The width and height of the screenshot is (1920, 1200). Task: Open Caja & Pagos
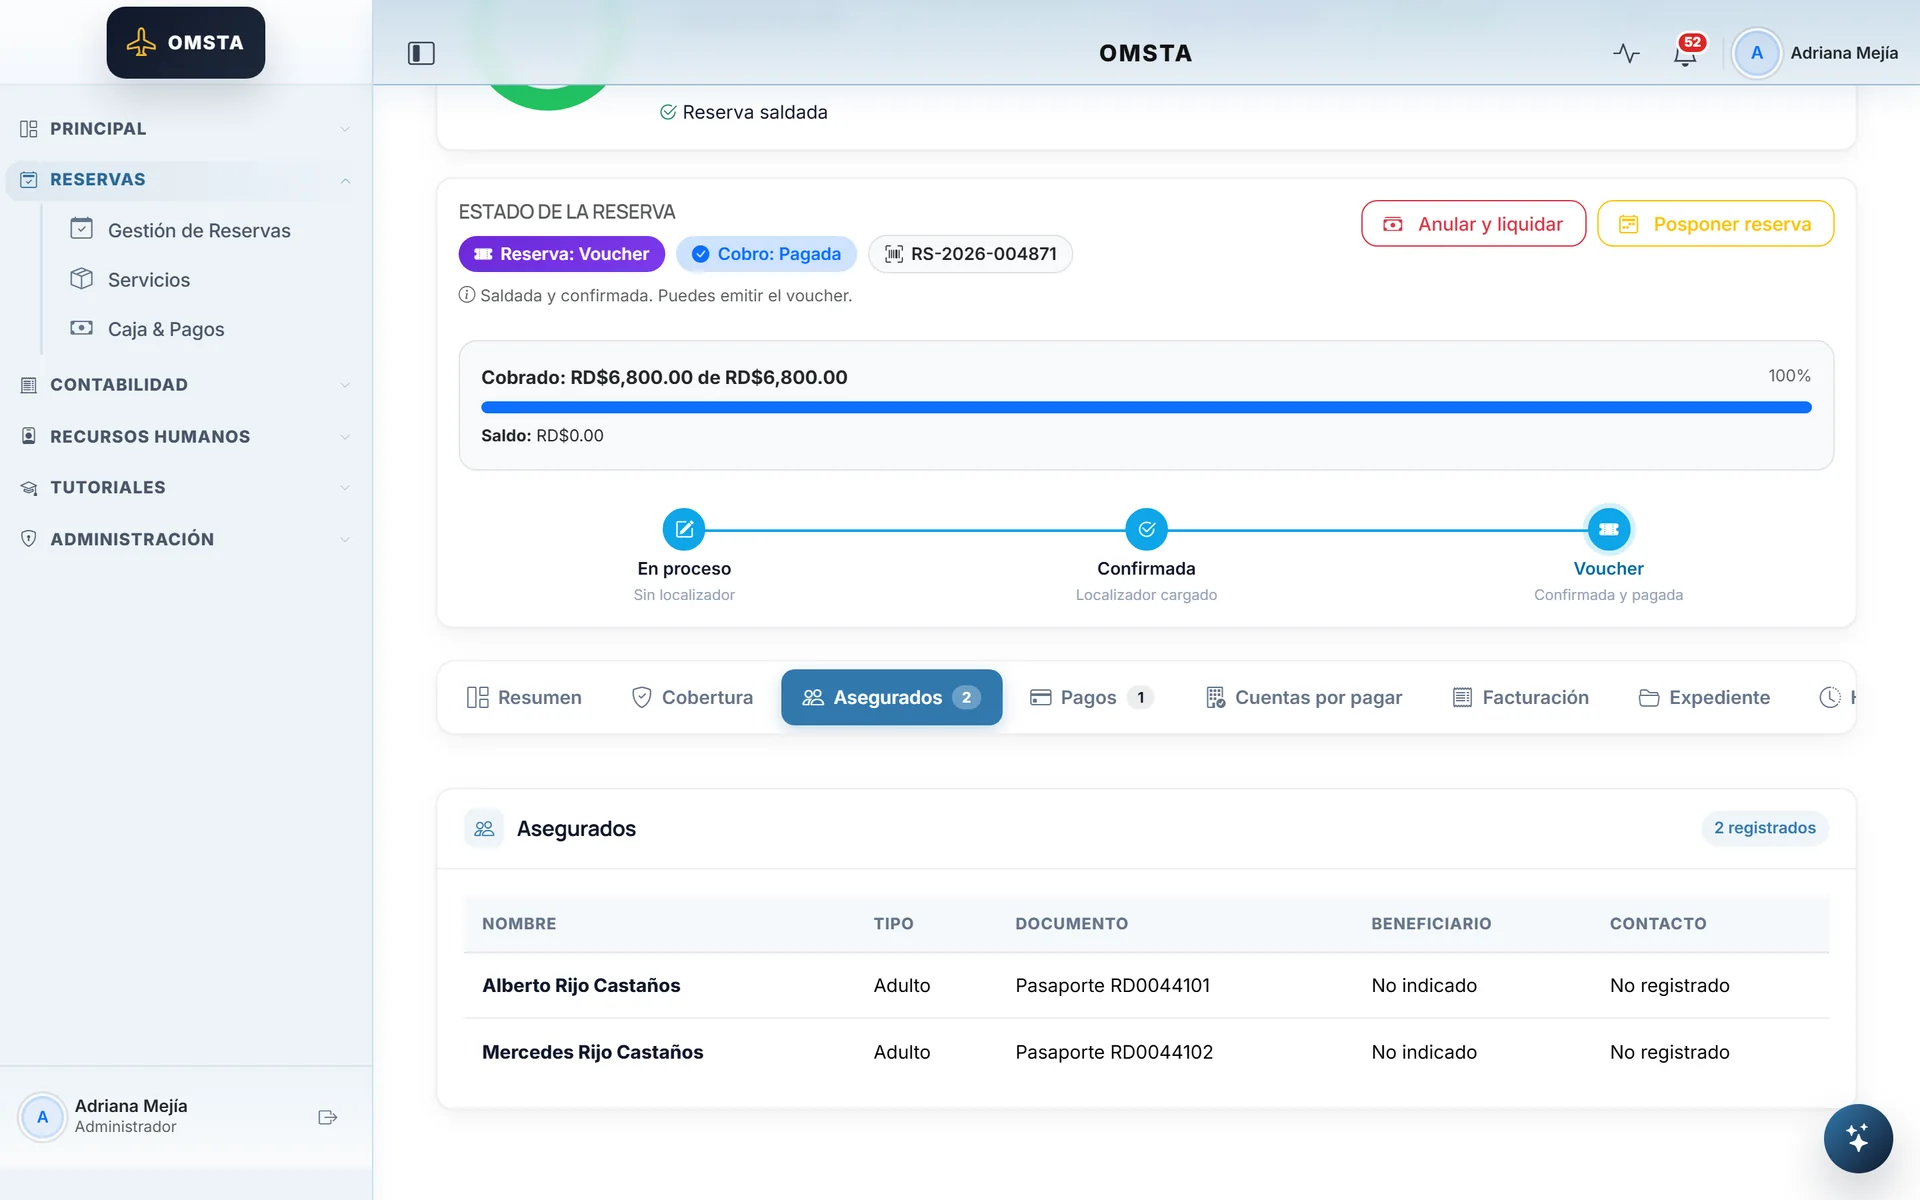point(165,329)
